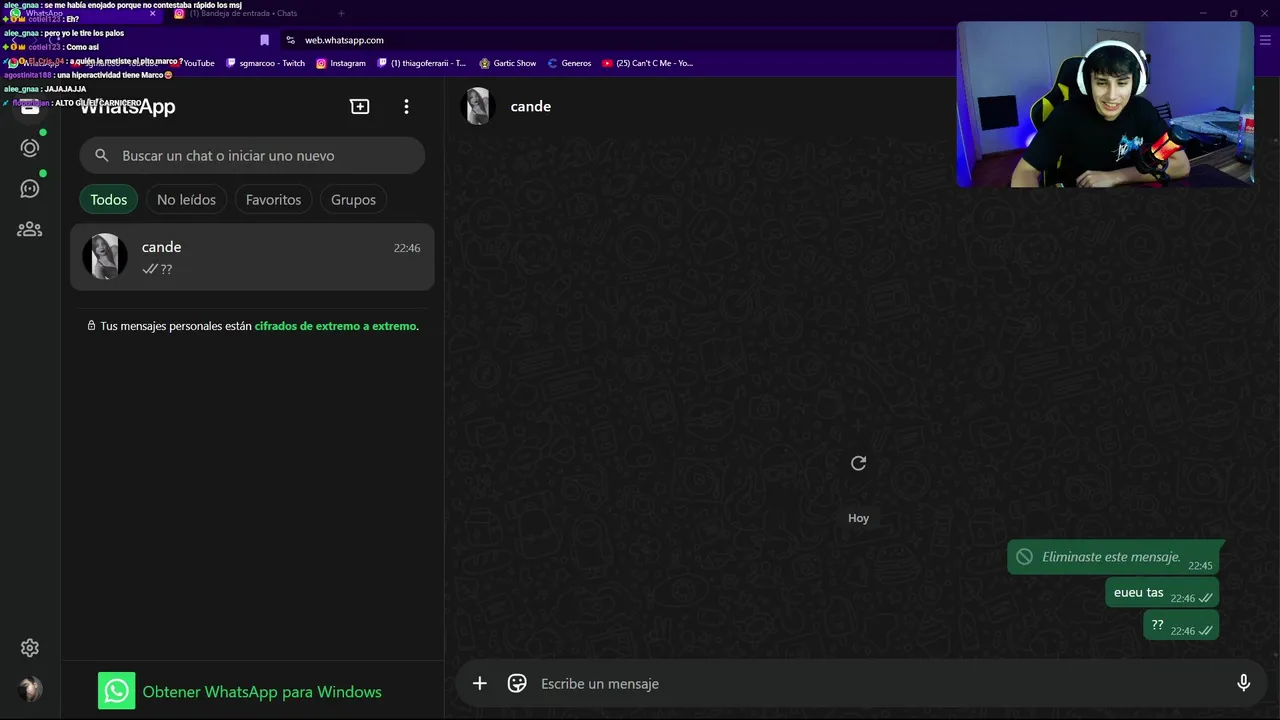Open the Generos bookmark
Screen dimensions: 1280x720
[x=569, y=63]
